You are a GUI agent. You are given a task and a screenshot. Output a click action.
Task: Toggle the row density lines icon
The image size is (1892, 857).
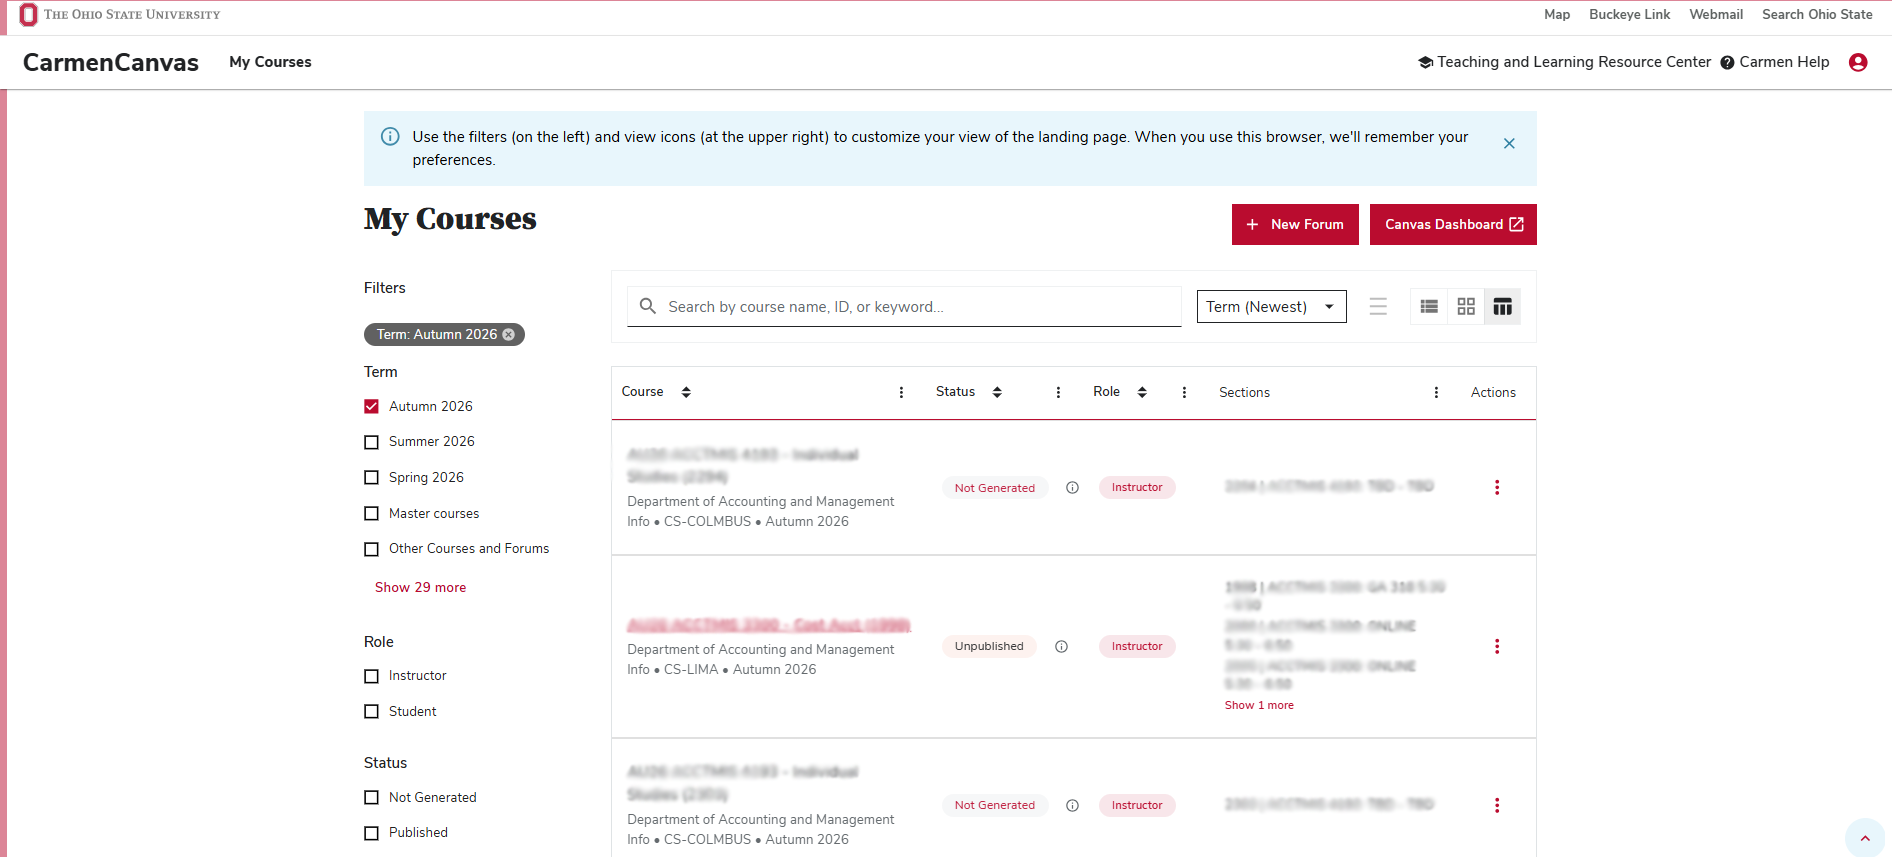1378,307
